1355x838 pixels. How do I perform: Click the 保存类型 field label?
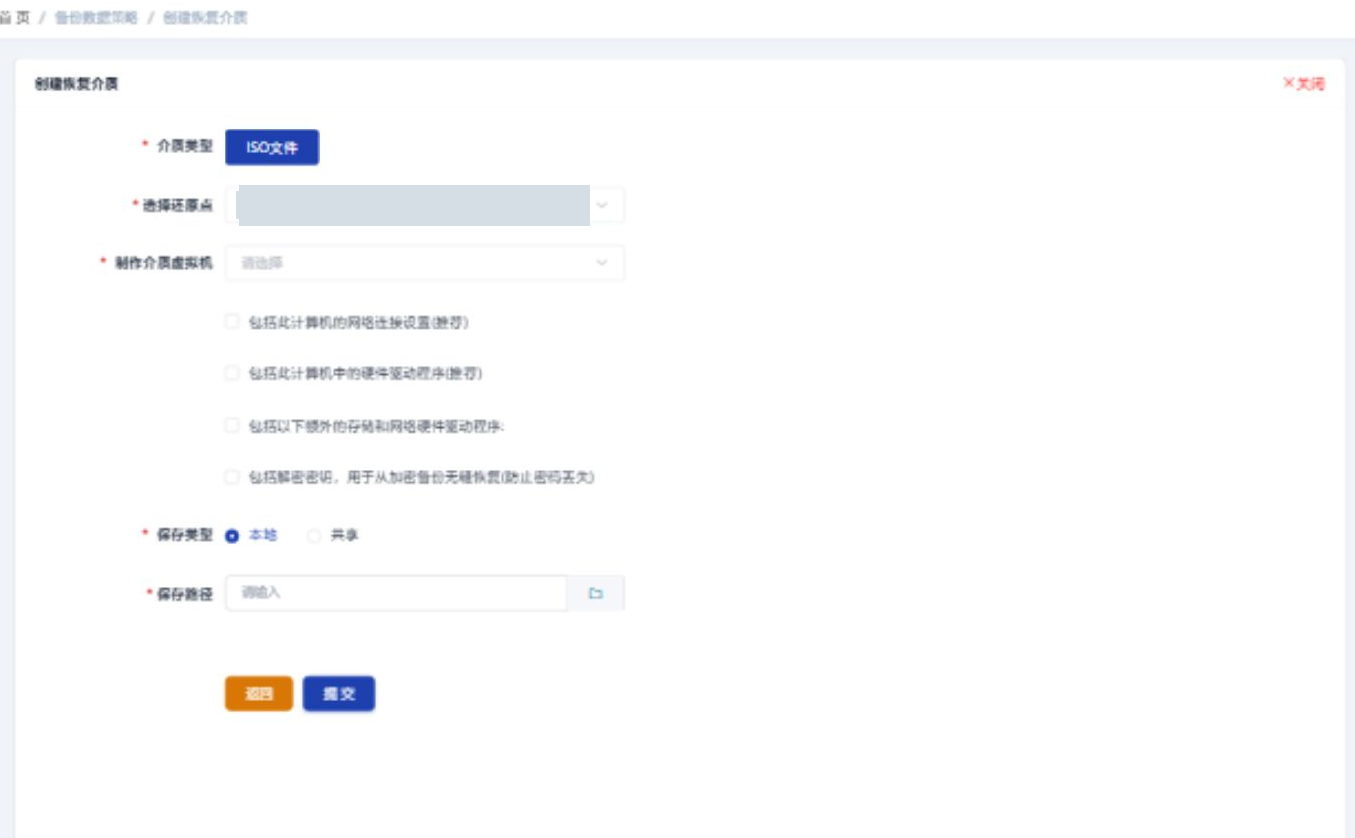pyautogui.click(x=185, y=535)
